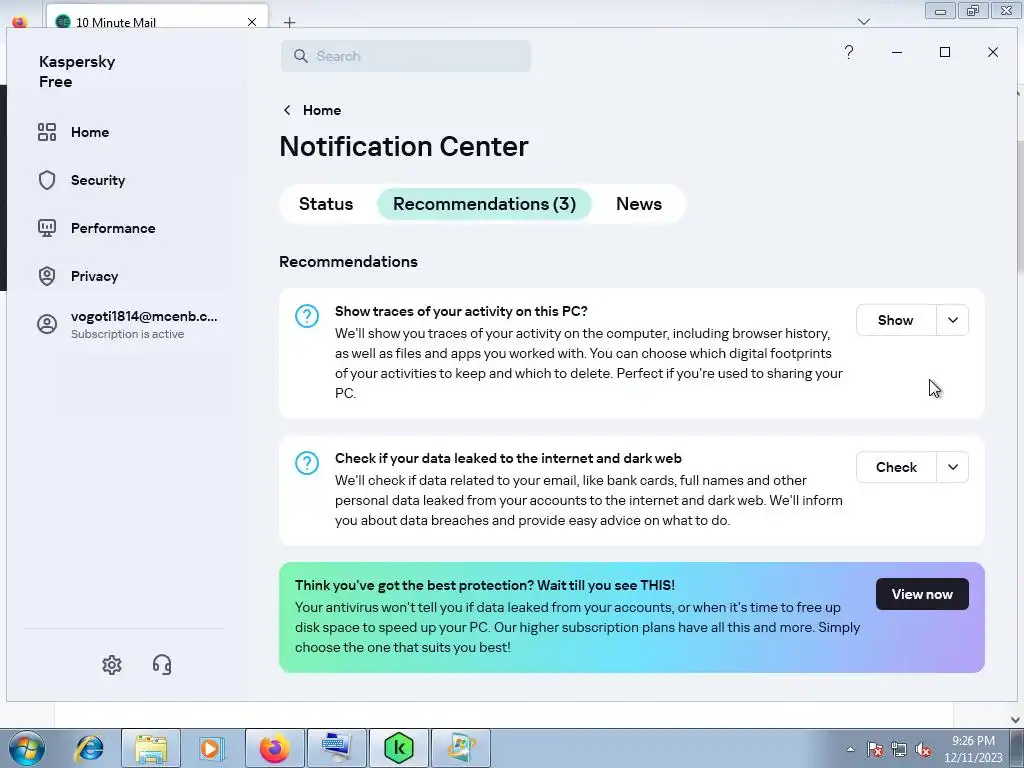Switch to the Status tab
Viewport: 1024px width, 768px height.
pyautogui.click(x=326, y=204)
